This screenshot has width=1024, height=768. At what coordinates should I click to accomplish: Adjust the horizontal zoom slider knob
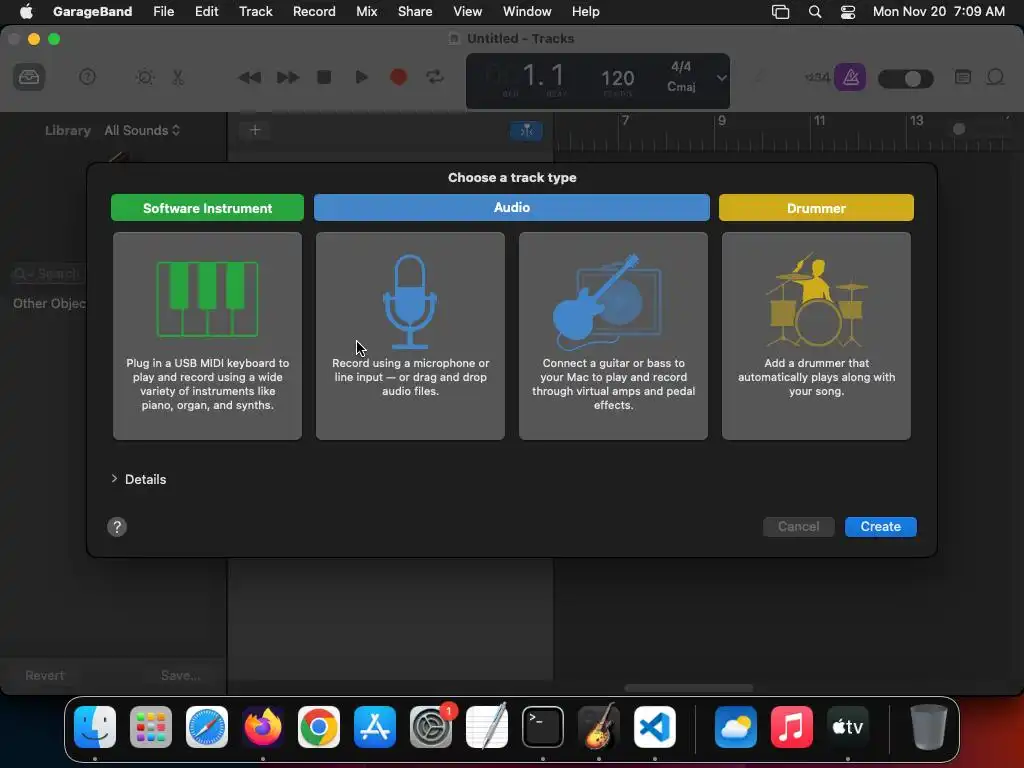(959, 129)
